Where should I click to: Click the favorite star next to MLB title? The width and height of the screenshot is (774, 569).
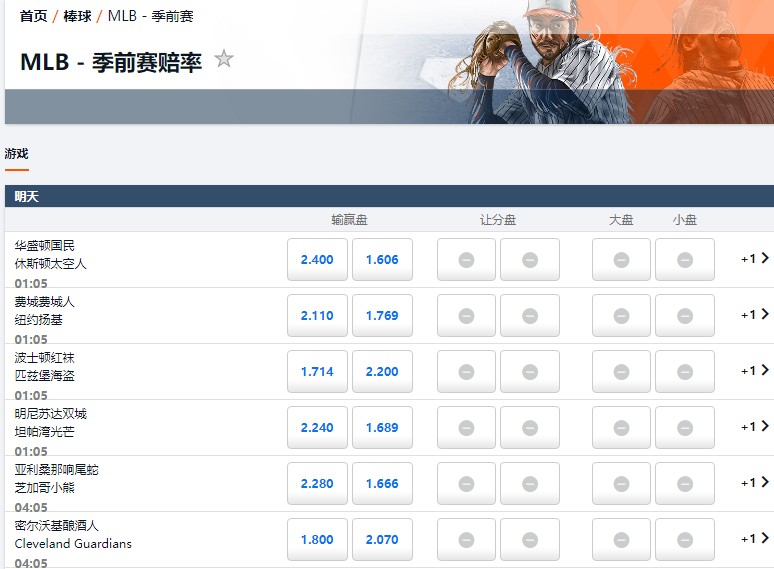pos(224,60)
